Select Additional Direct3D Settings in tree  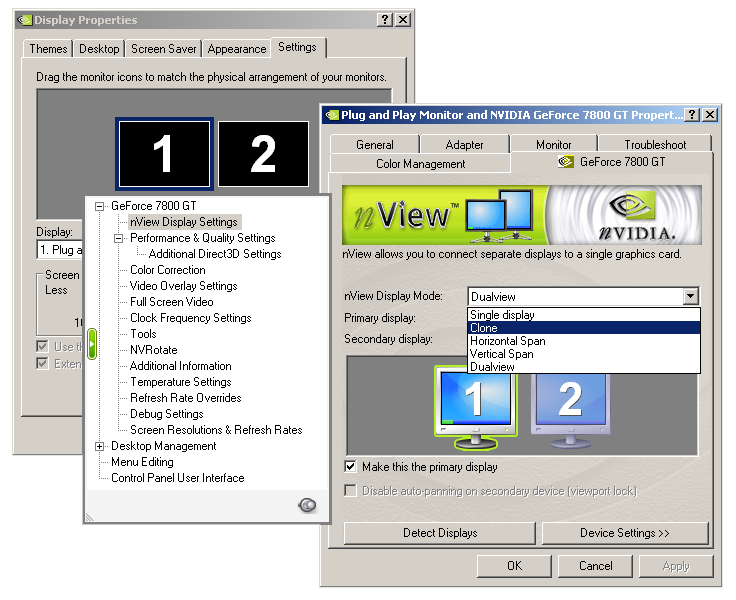tap(215, 254)
